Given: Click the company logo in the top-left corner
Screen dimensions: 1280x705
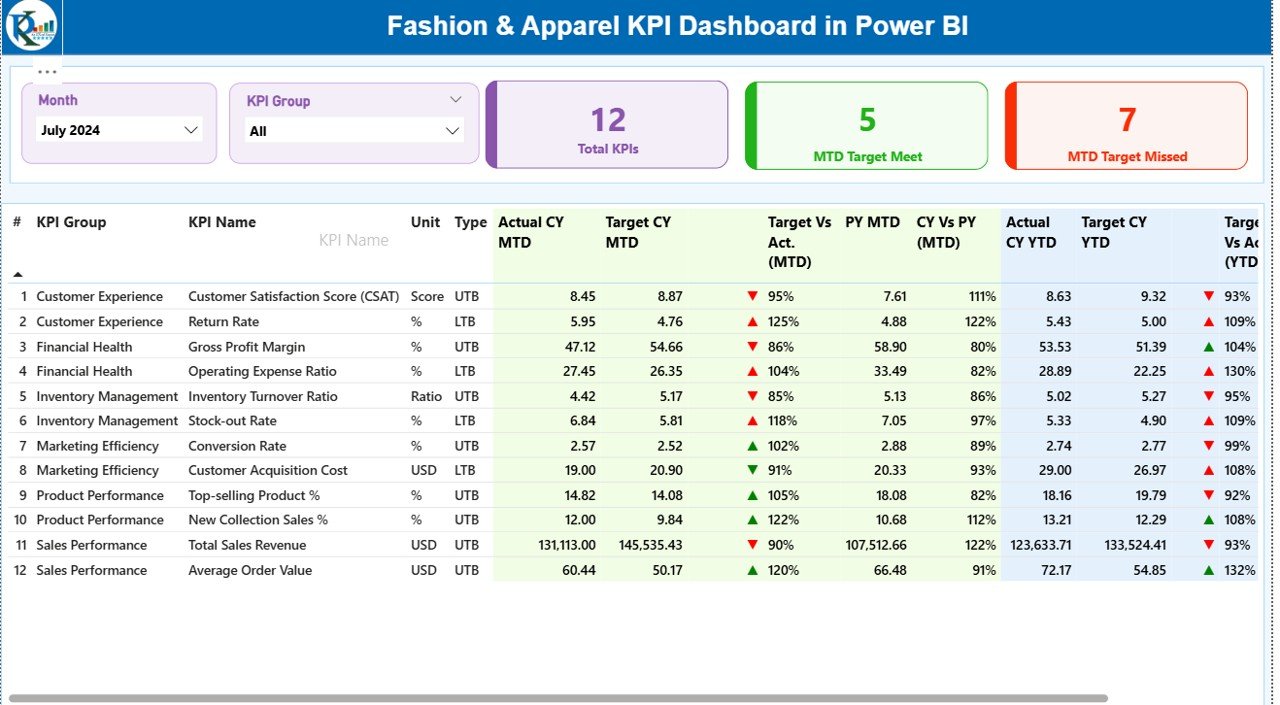Looking at the screenshot, I should 29,27.
